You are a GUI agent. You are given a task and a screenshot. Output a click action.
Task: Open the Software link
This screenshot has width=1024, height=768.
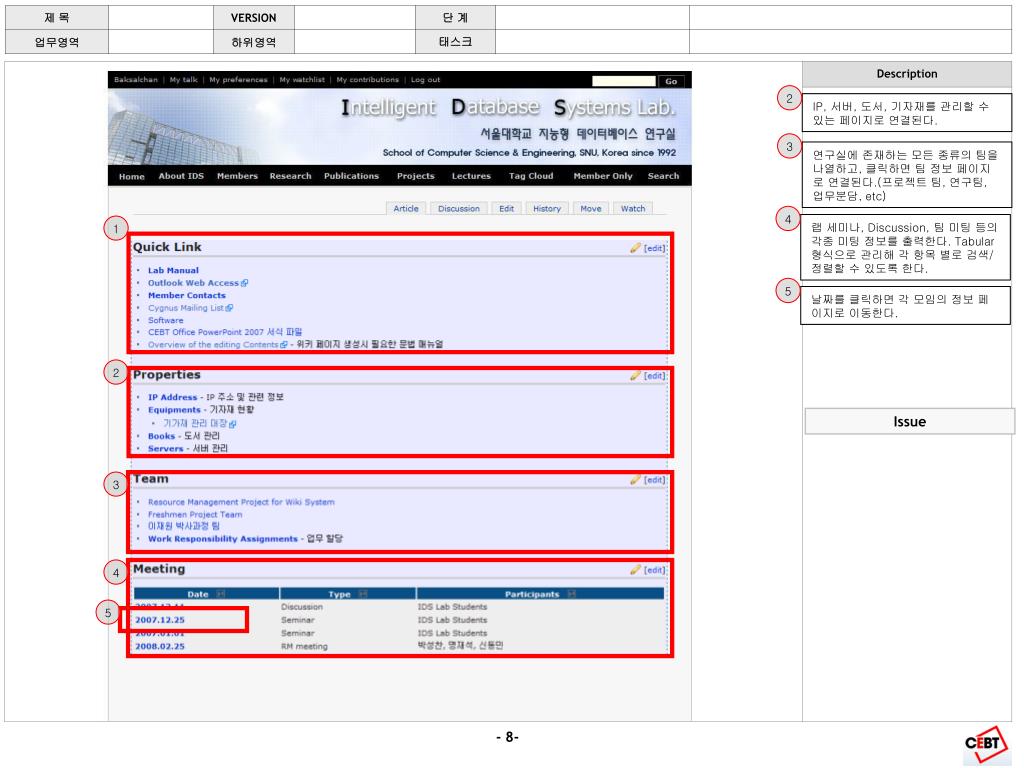click(x=166, y=321)
